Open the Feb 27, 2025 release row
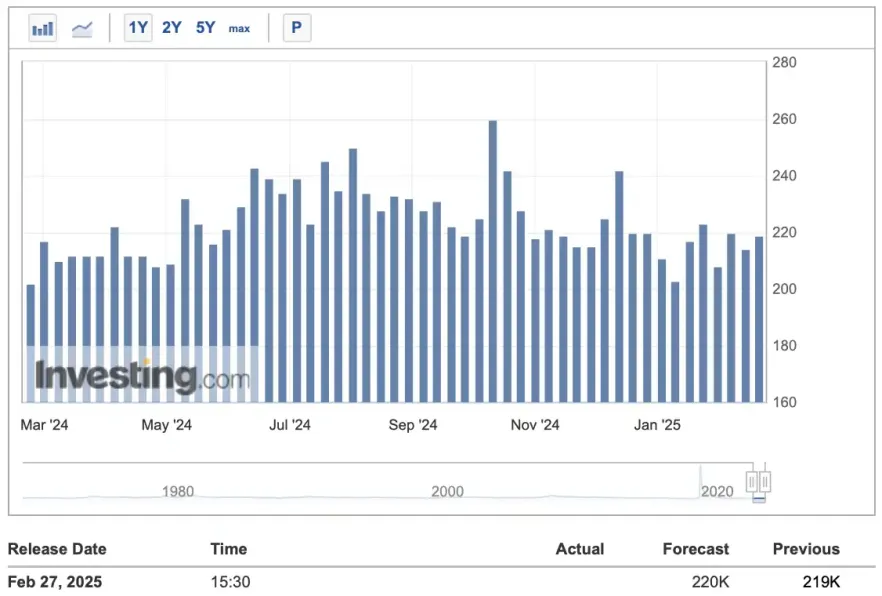Image resolution: width=882 pixels, height=596 pixels. click(x=55, y=582)
